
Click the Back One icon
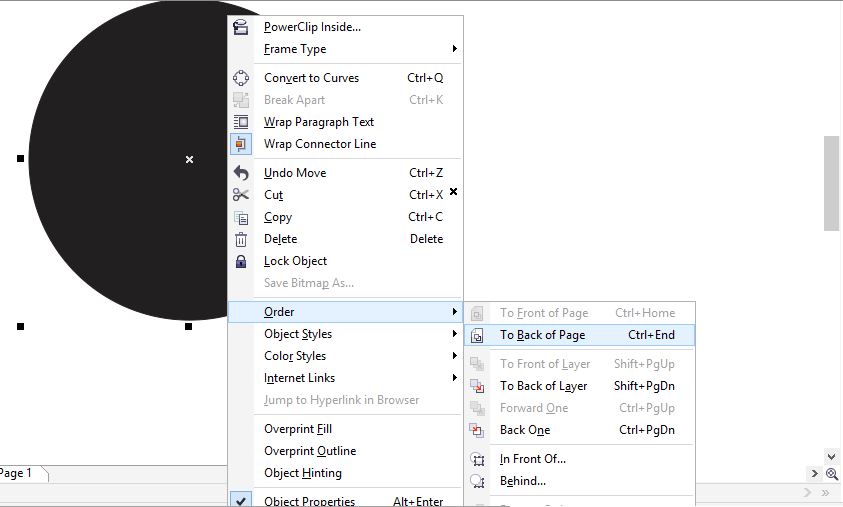click(x=477, y=430)
